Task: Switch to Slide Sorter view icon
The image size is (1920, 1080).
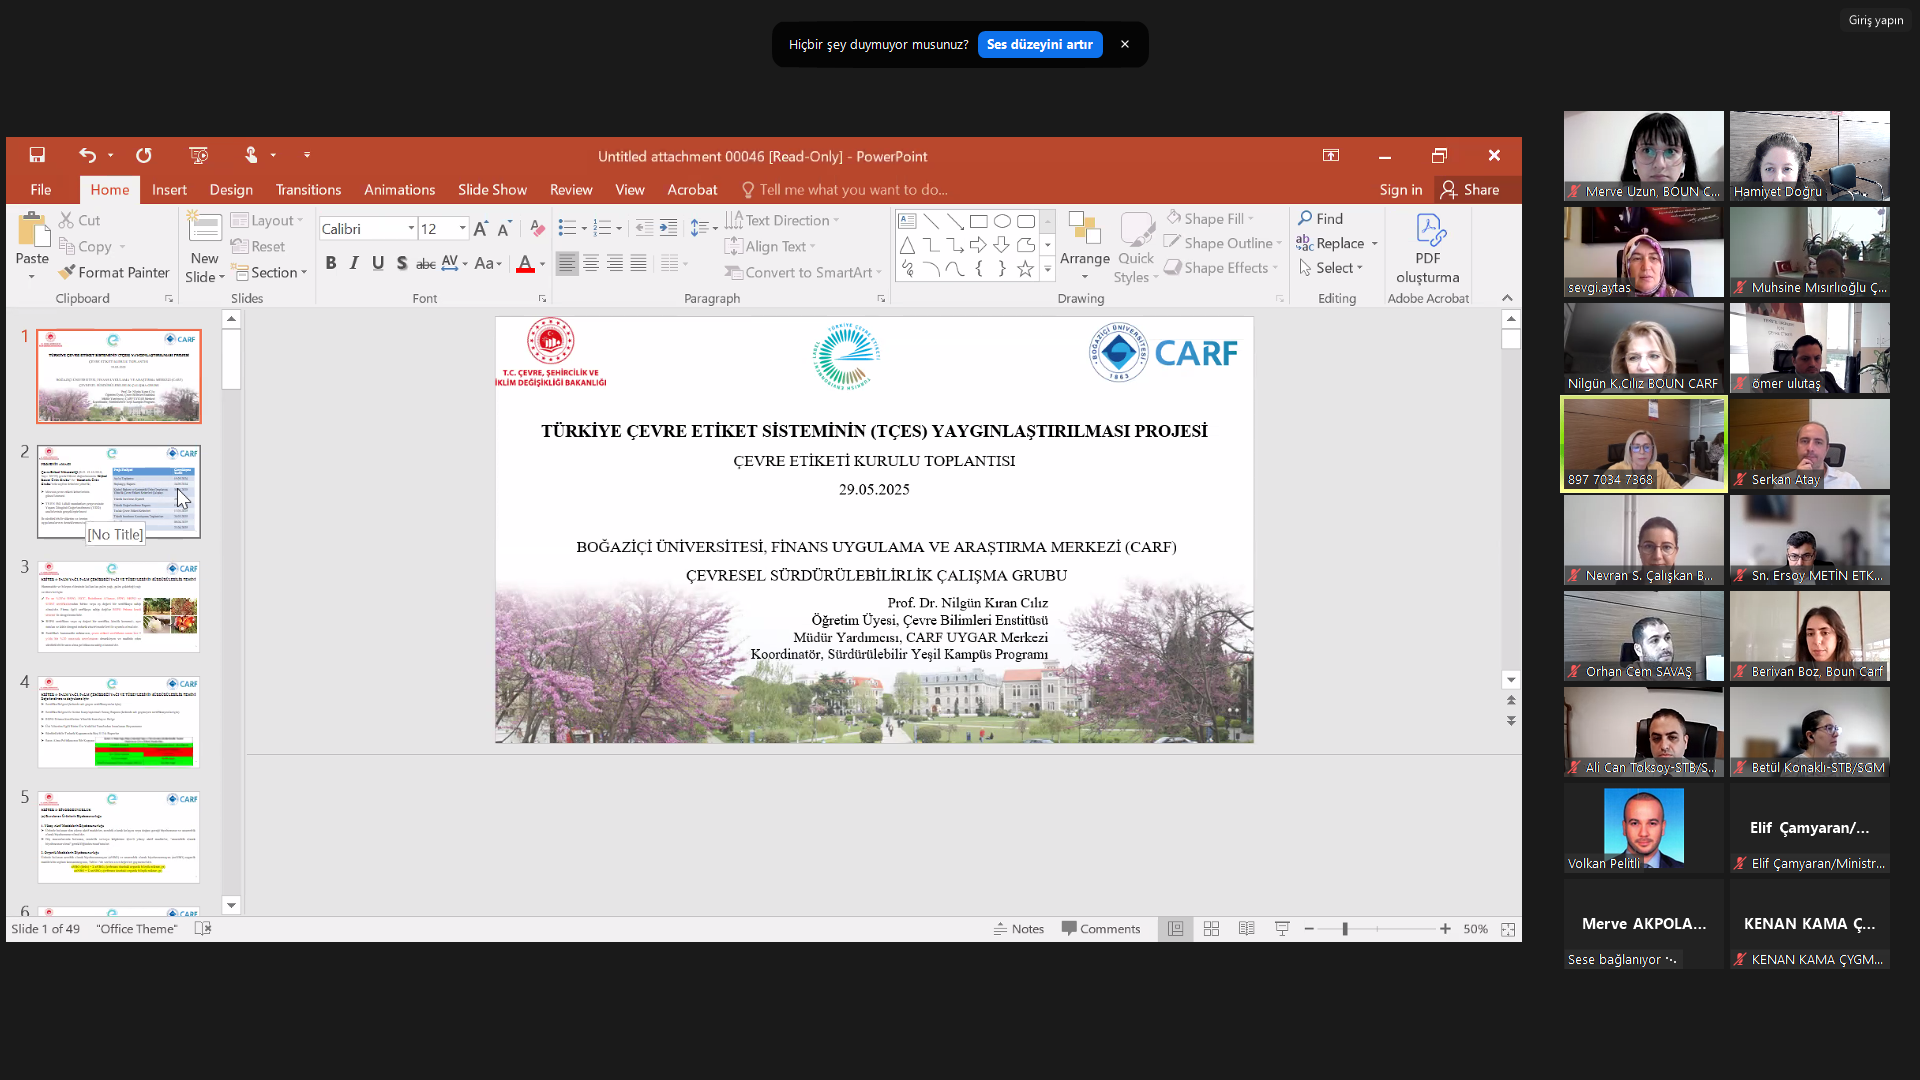Action: (x=1211, y=929)
